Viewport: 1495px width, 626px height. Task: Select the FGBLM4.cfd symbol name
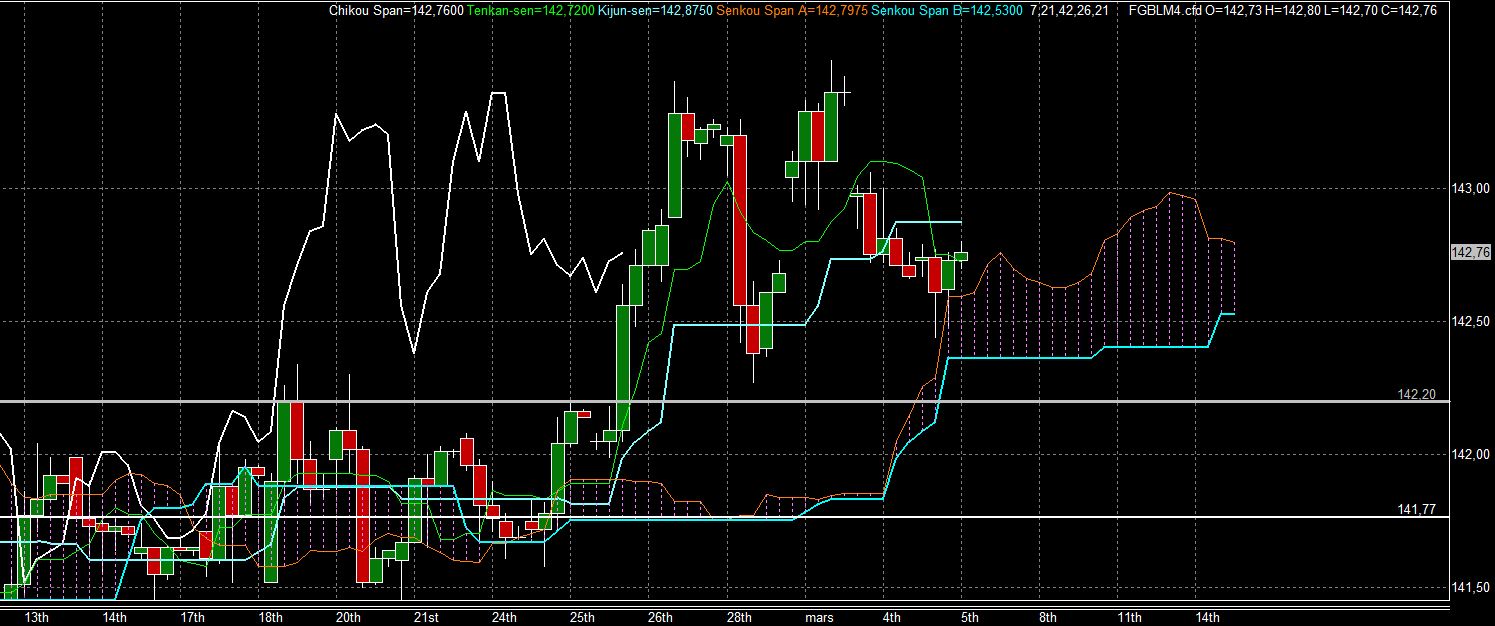click(x=1164, y=11)
